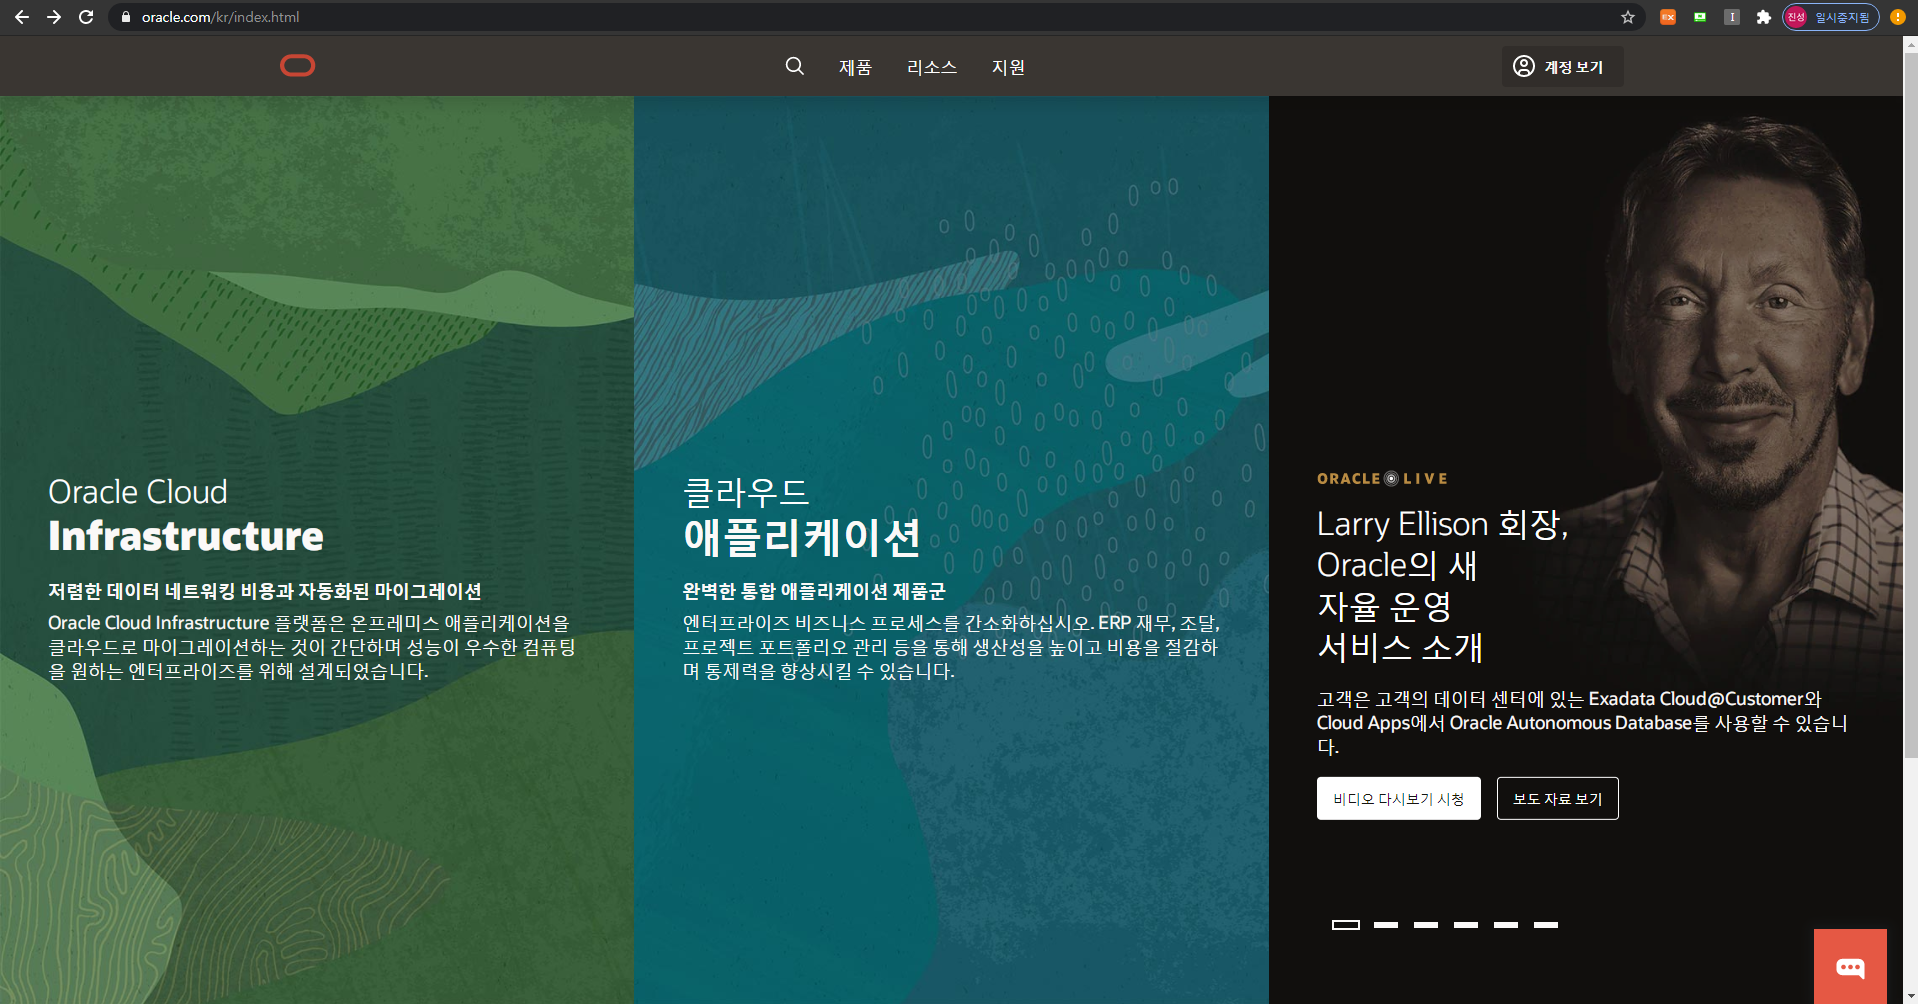Click the orange Chrome update alert icon
The image size is (1918, 1004).
pos(1897,17)
